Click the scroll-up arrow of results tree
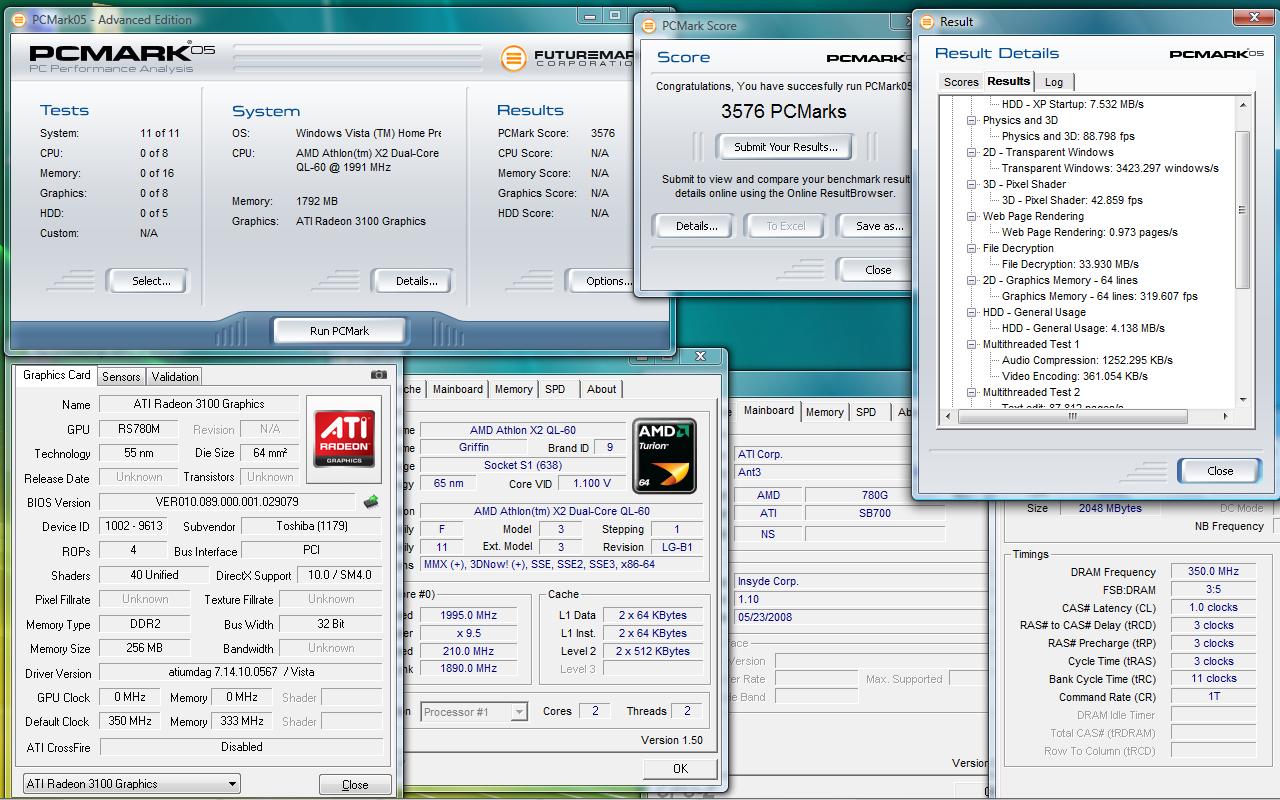 [1243, 104]
